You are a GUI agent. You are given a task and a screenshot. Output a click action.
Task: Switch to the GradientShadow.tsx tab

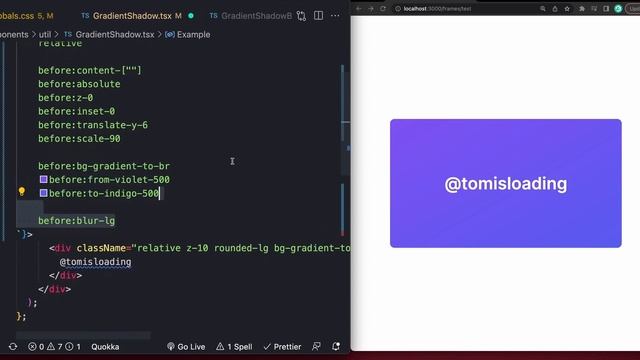[132, 16]
